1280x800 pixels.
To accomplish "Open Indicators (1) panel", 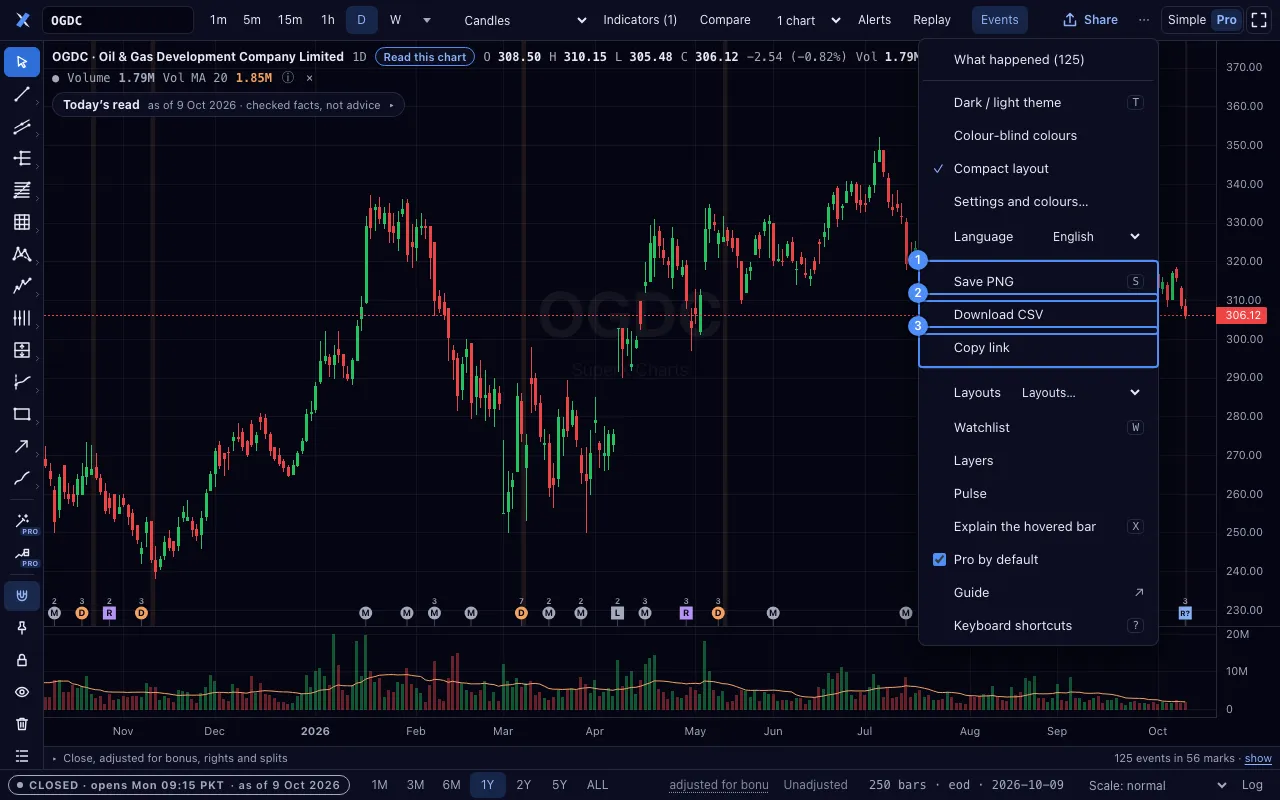I will click(x=640, y=20).
